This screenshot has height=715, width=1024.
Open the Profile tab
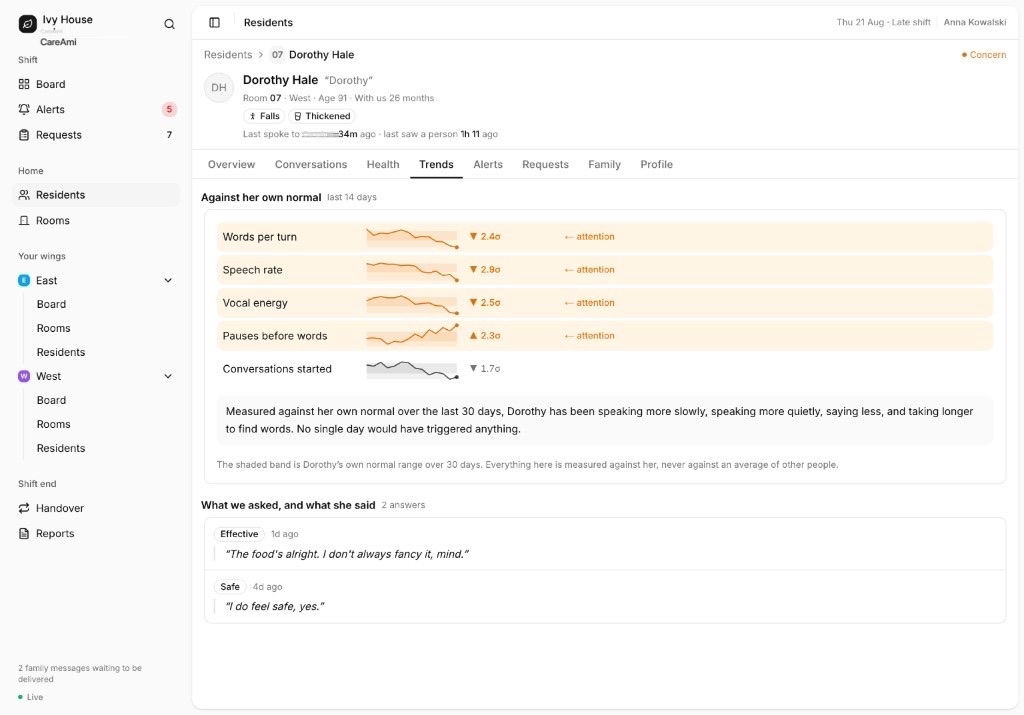pos(656,165)
